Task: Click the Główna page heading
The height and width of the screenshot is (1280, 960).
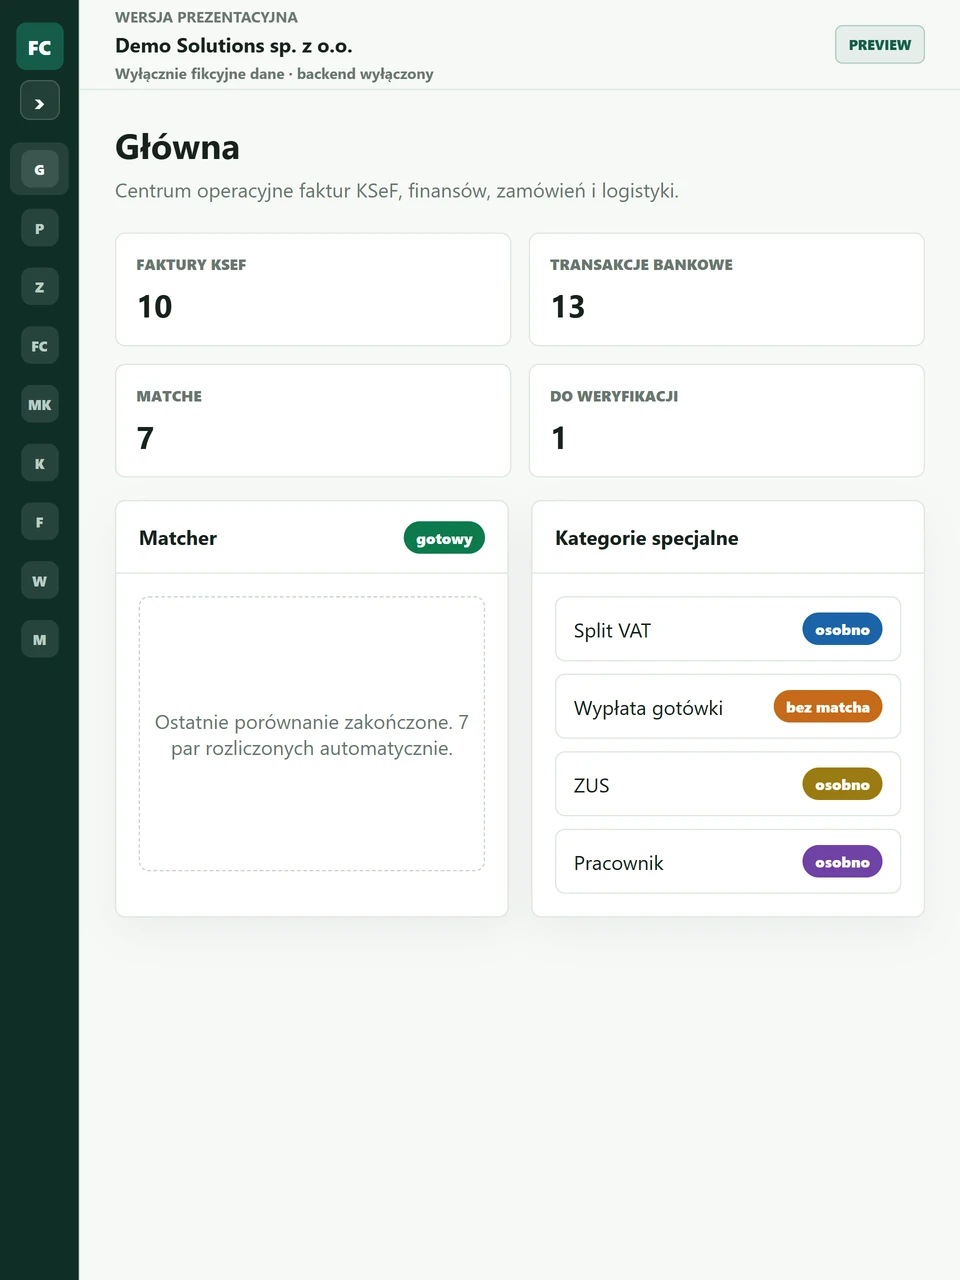Action: 177,147
